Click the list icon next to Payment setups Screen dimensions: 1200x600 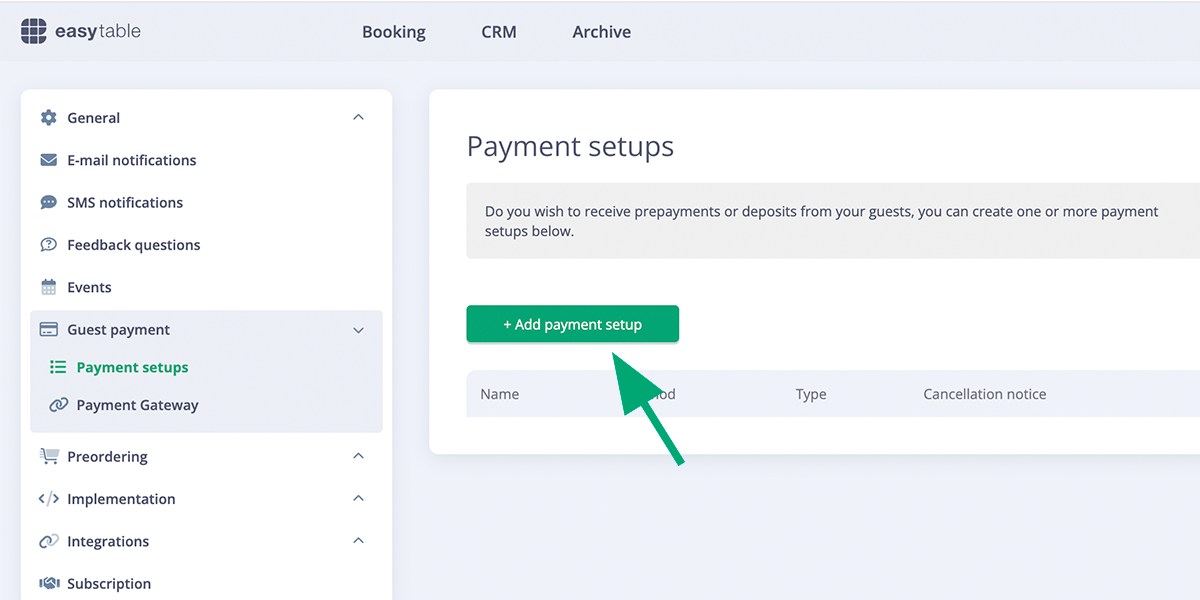tap(60, 367)
